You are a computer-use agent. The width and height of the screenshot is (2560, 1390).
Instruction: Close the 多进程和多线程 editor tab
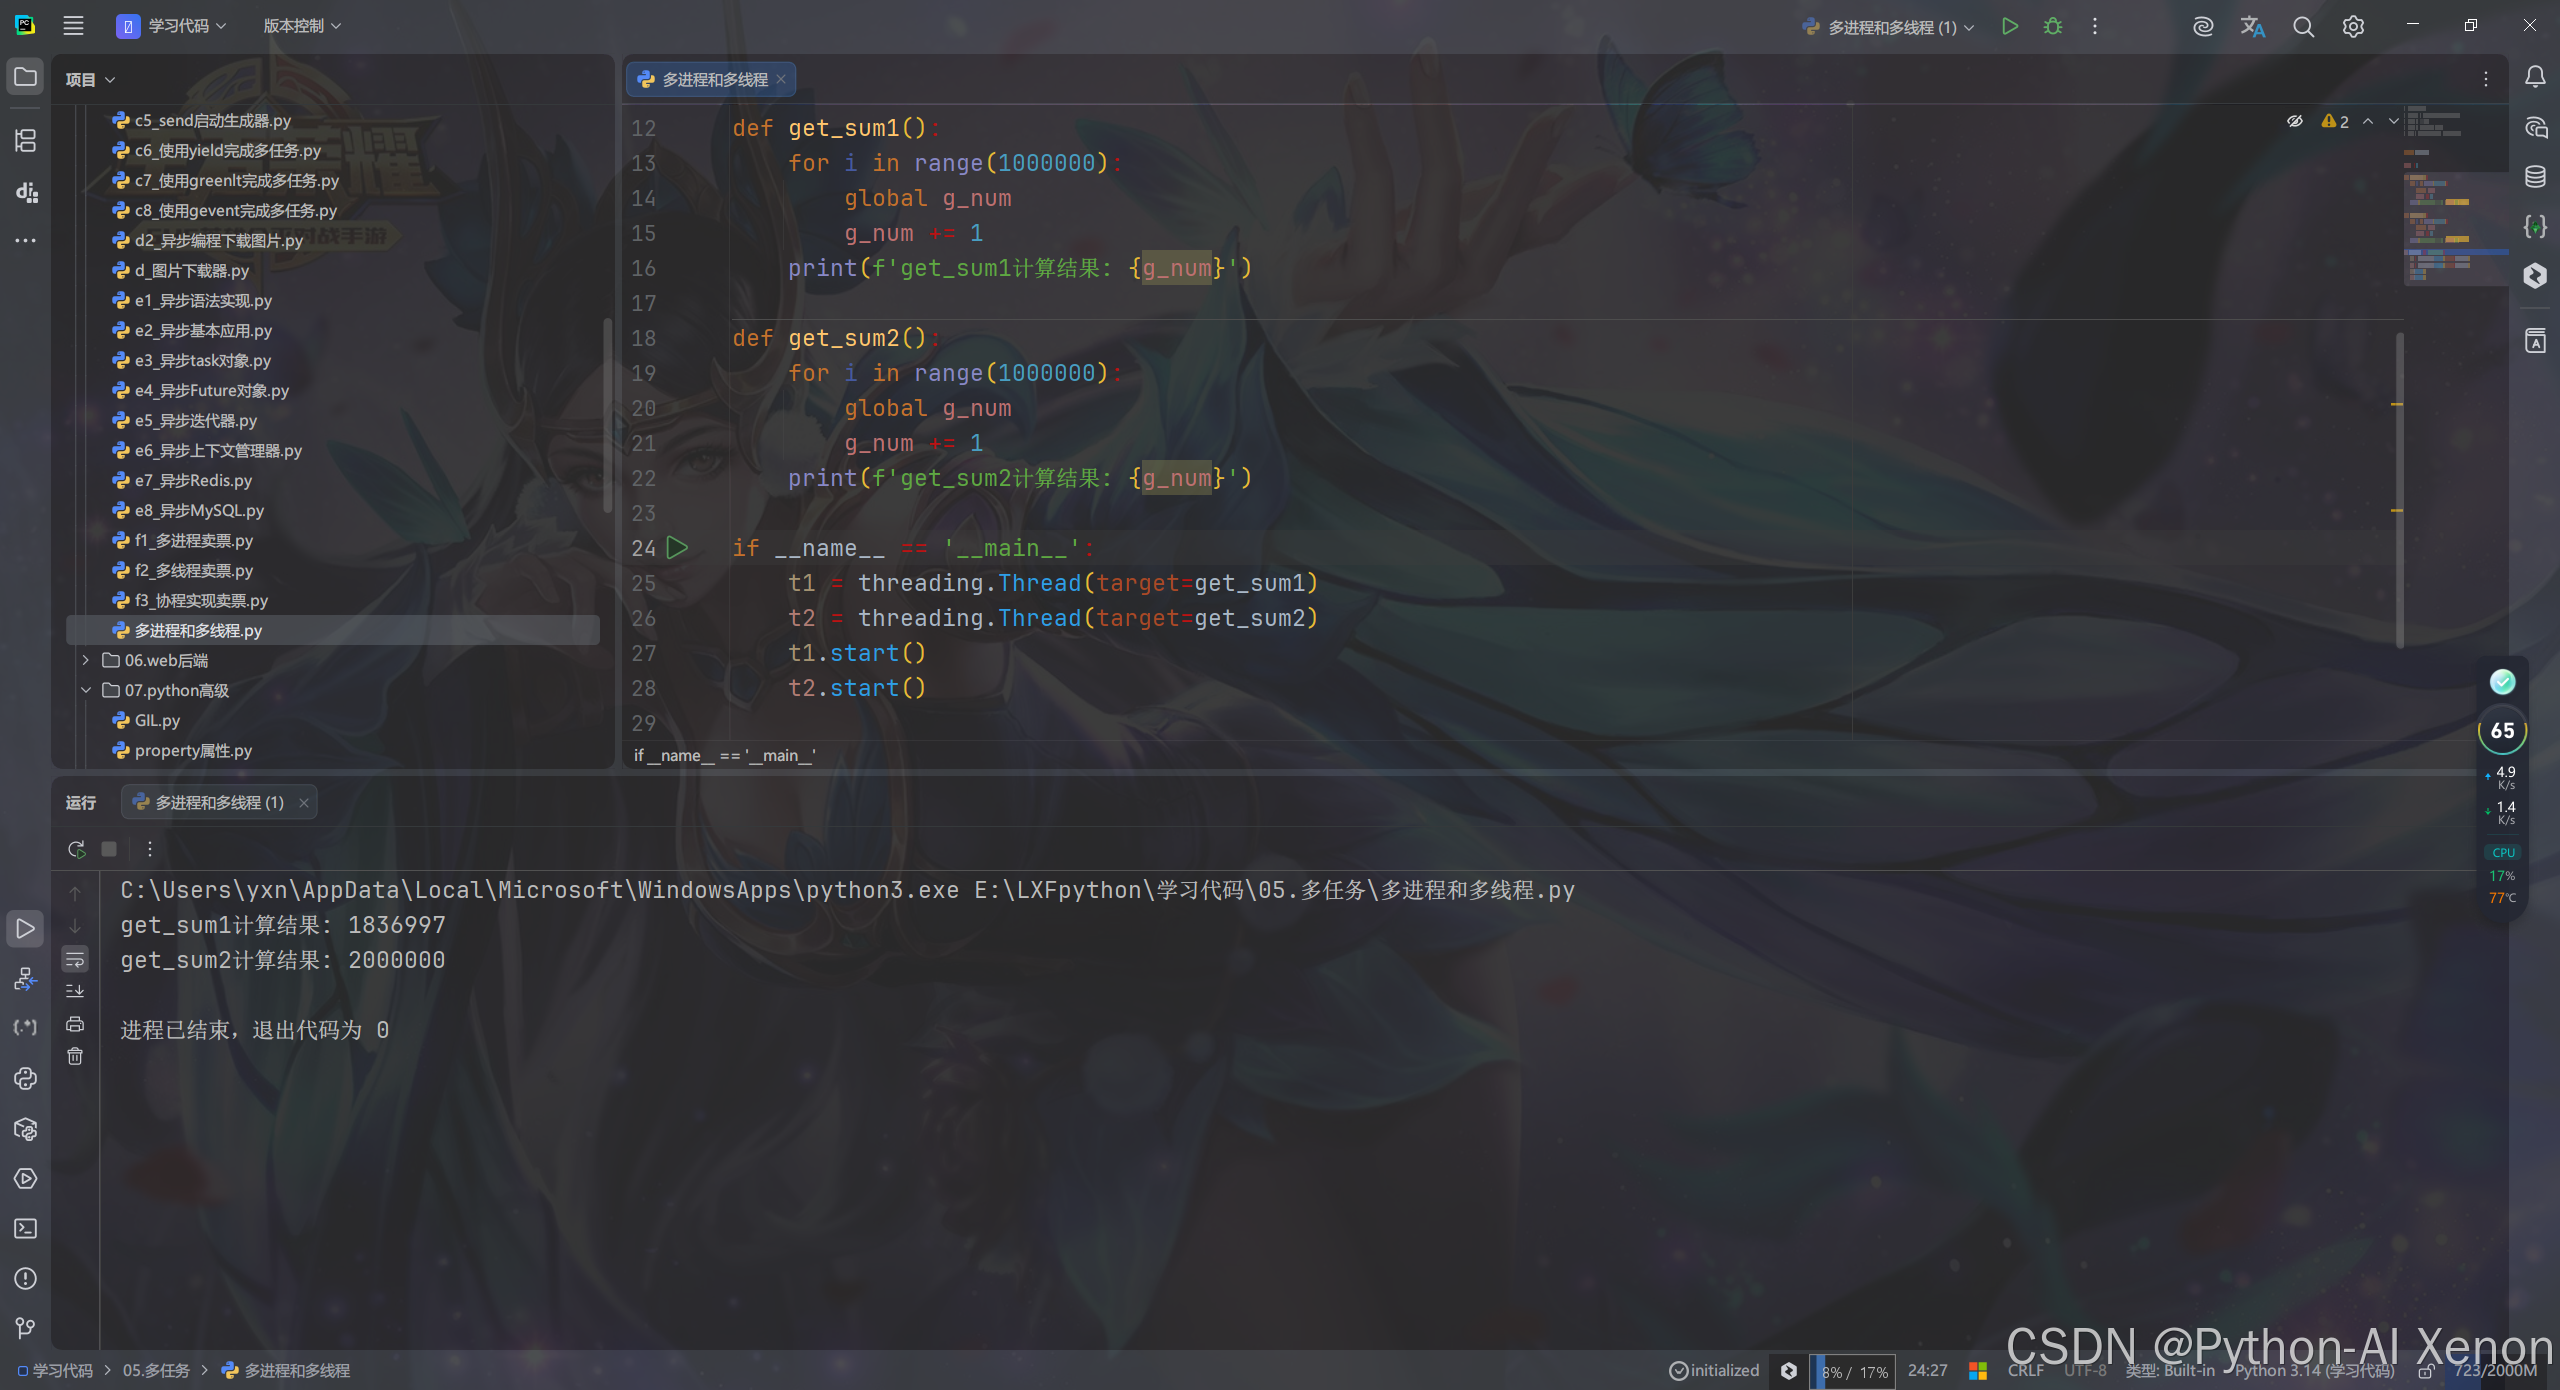(x=781, y=79)
